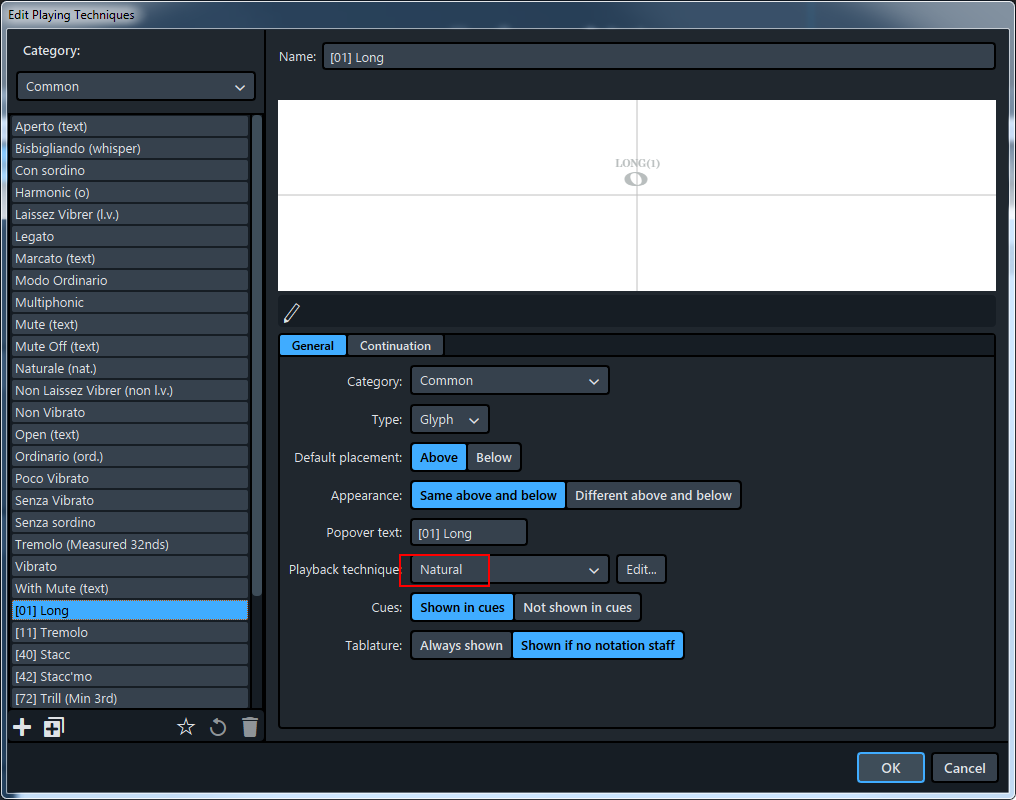Edit glyph with the pencil icon
1016x800 pixels.
(x=292, y=313)
